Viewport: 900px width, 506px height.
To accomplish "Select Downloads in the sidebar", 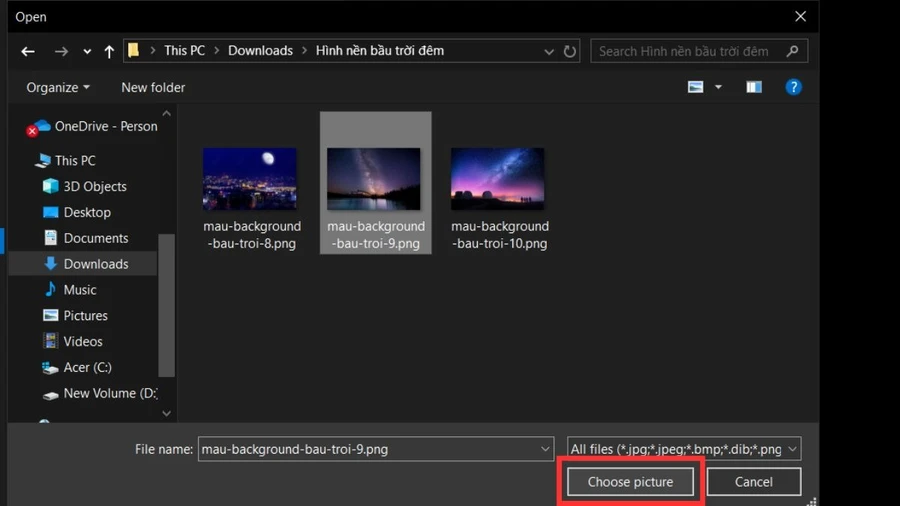I will click(95, 264).
